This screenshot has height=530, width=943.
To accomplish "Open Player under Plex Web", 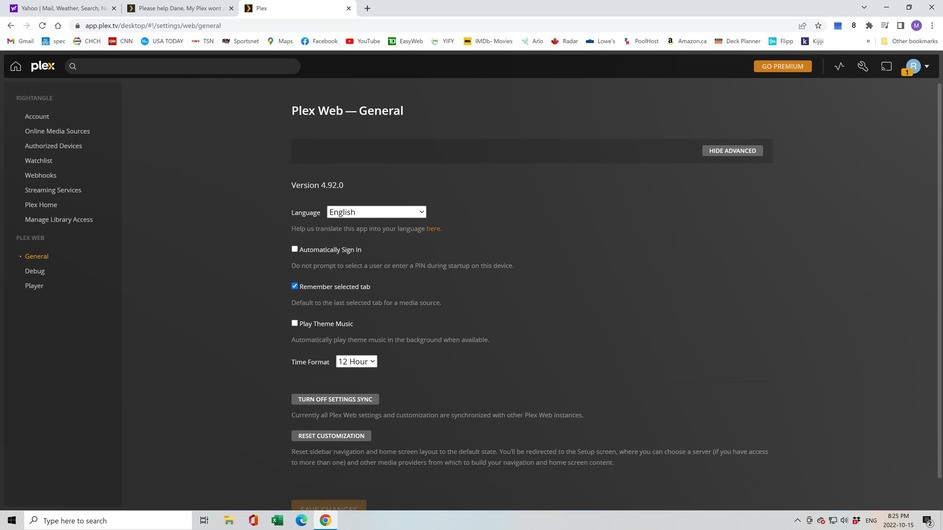I will [x=34, y=286].
